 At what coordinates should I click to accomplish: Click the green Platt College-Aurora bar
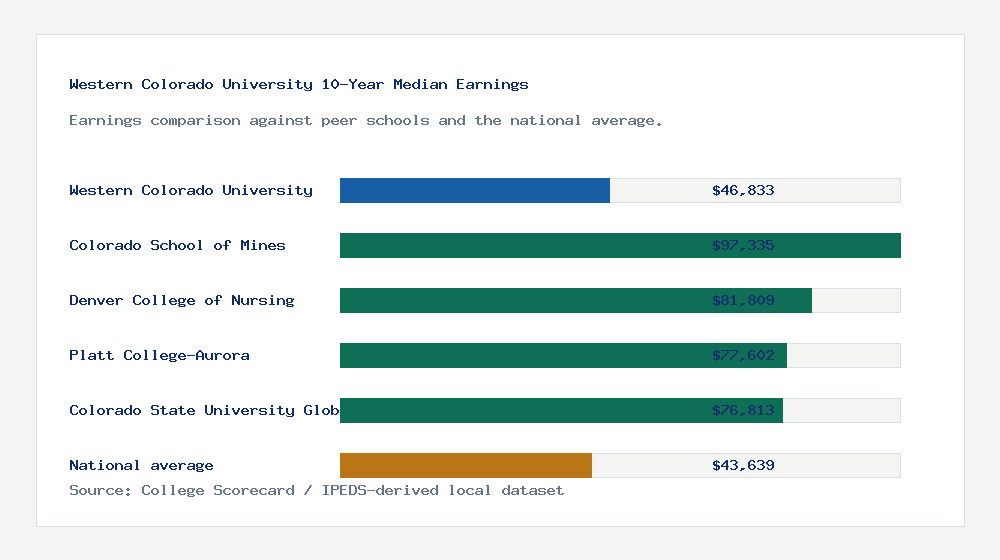click(563, 355)
